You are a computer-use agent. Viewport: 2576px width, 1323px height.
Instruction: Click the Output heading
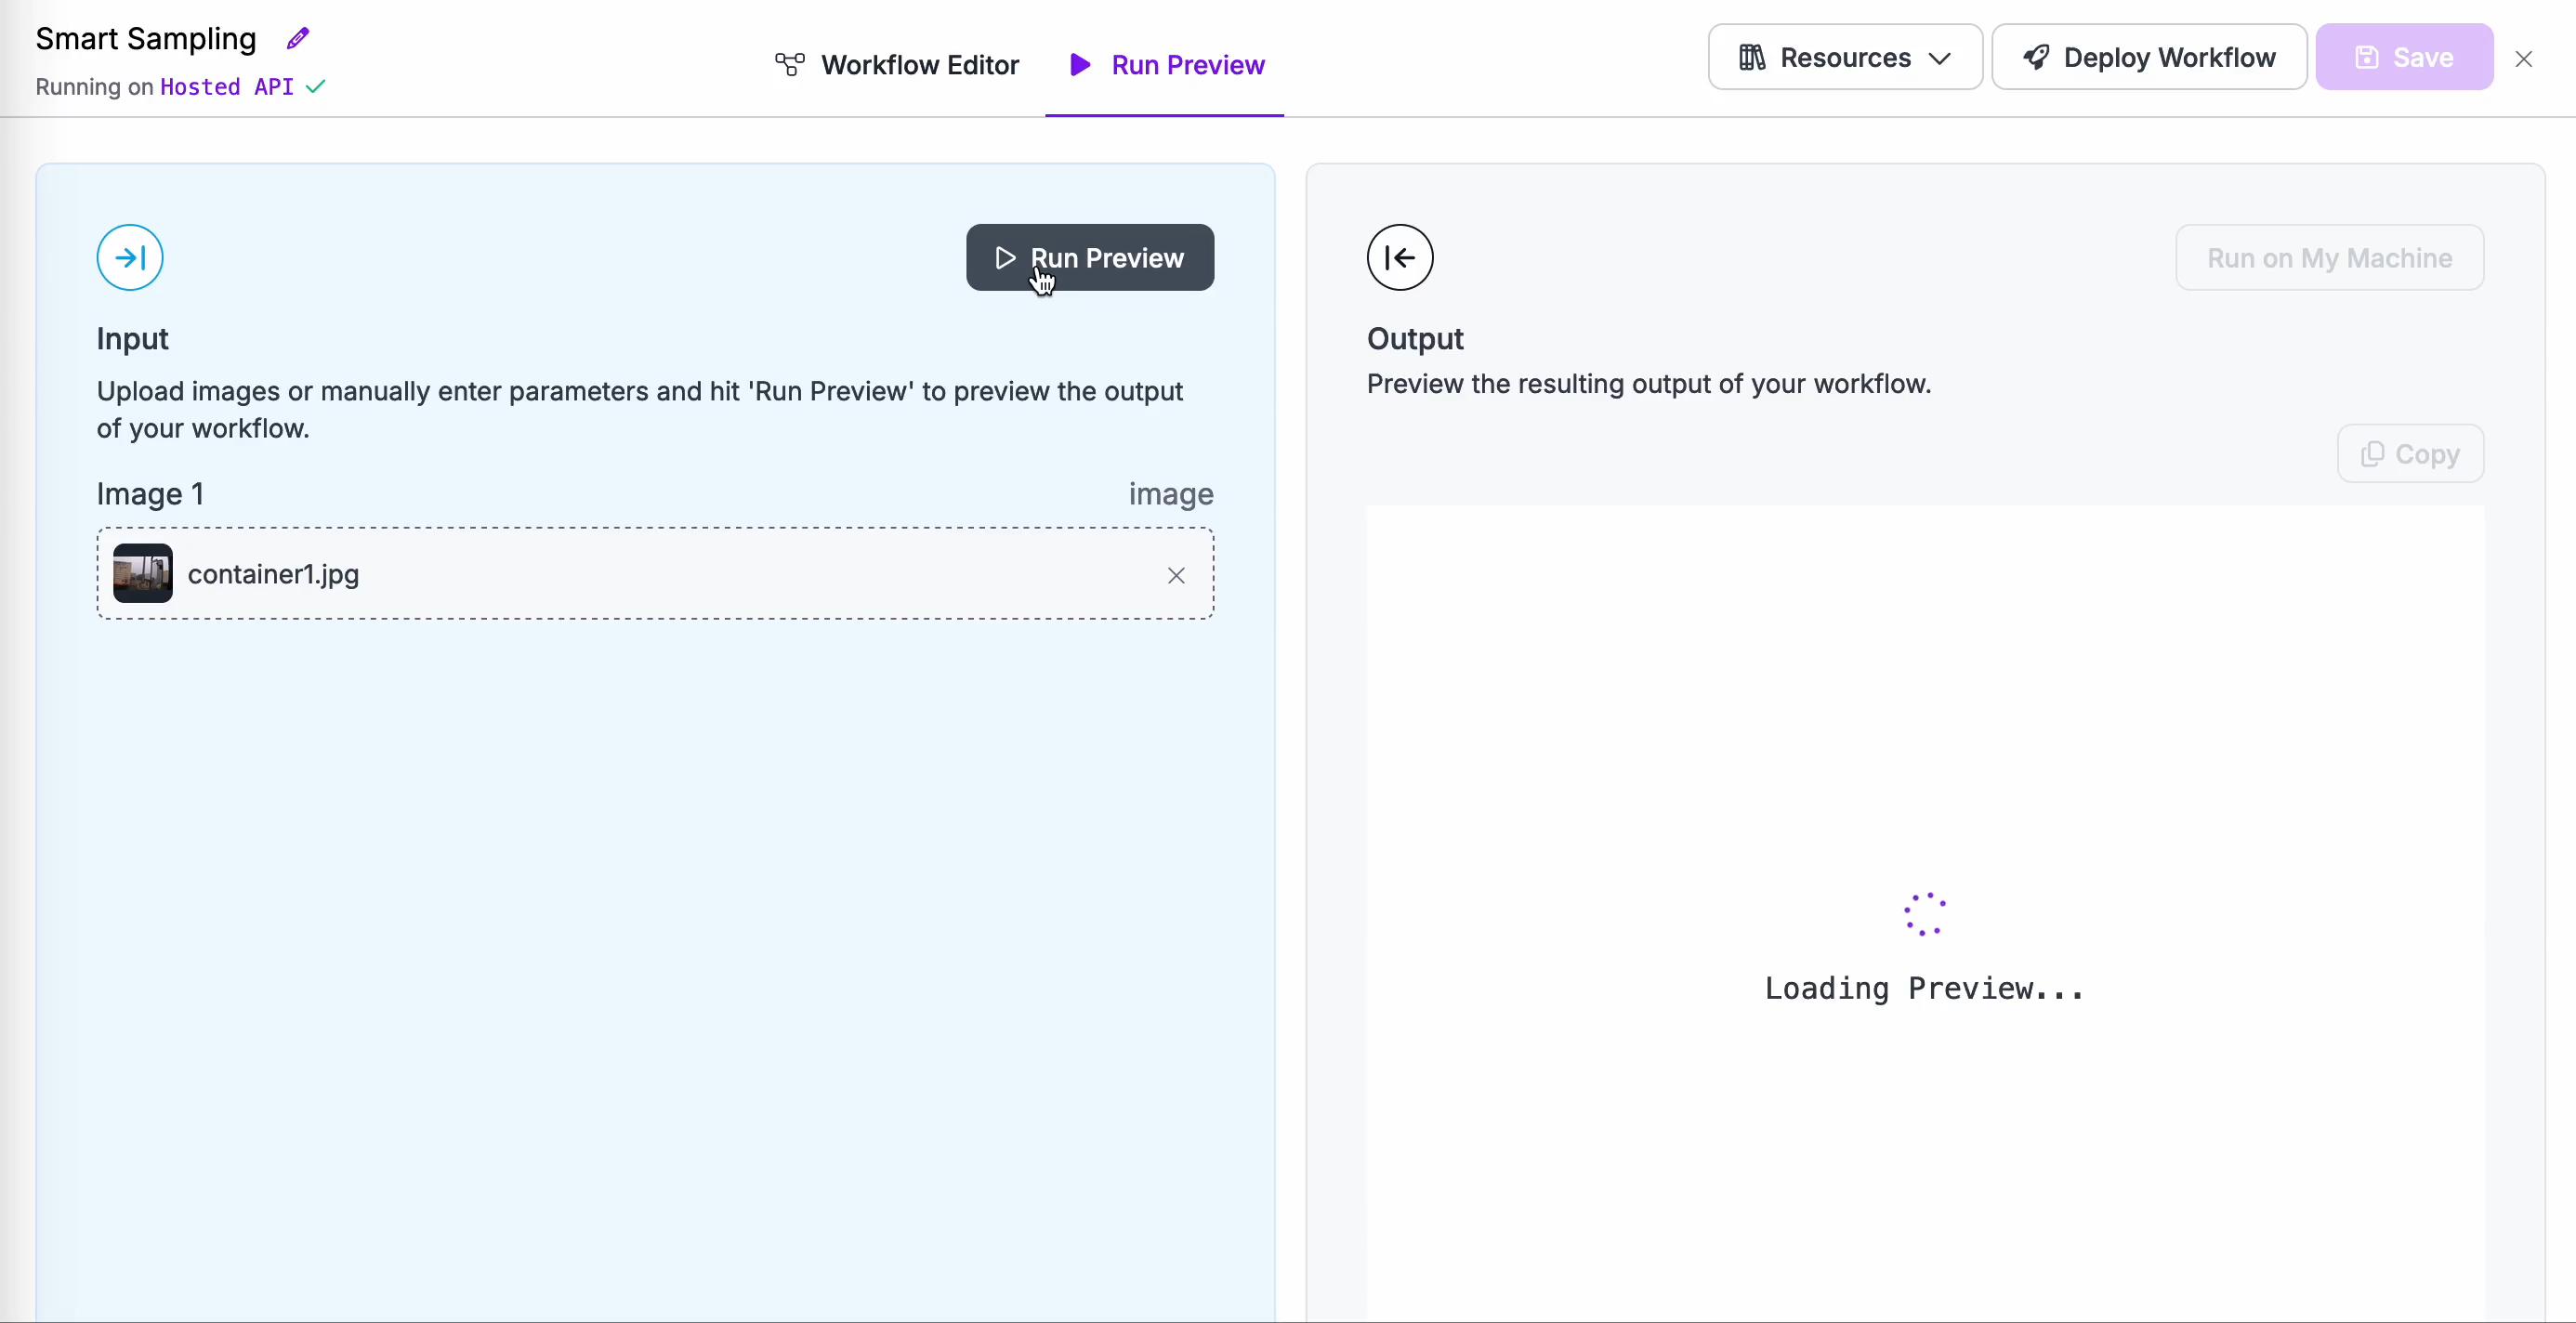point(1415,339)
